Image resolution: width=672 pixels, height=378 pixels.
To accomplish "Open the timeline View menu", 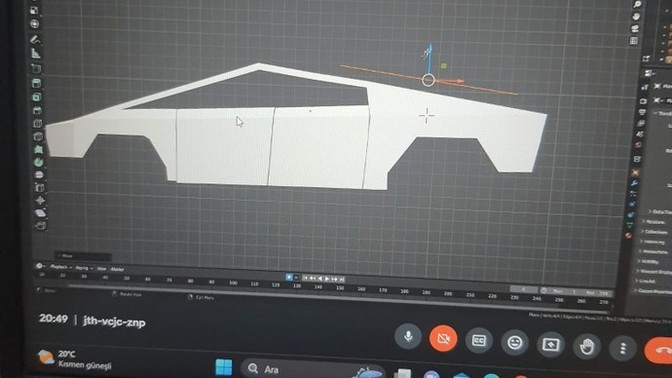I will (x=101, y=269).
